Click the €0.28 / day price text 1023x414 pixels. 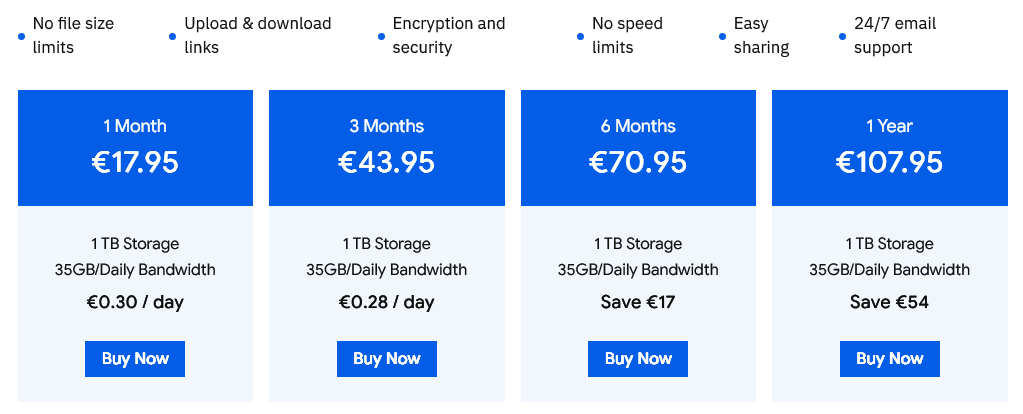point(386,301)
